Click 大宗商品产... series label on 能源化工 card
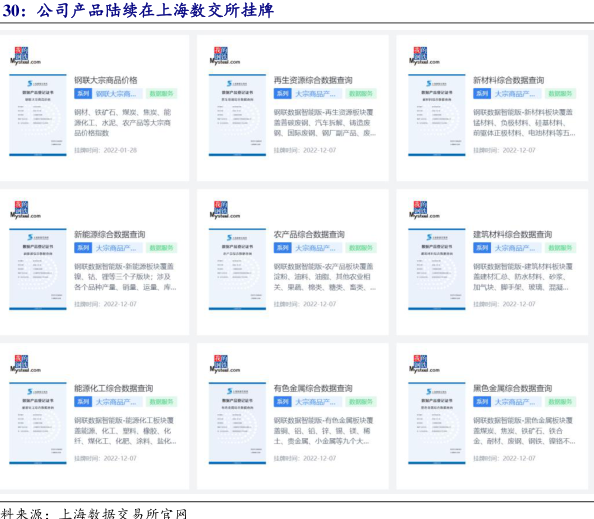 pyautogui.click(x=117, y=402)
